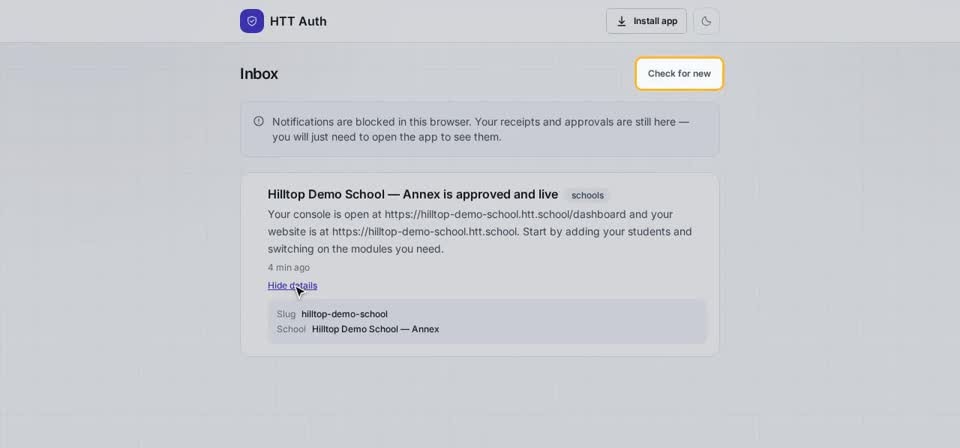
Task: Click the School label in details
Action: click(291, 329)
